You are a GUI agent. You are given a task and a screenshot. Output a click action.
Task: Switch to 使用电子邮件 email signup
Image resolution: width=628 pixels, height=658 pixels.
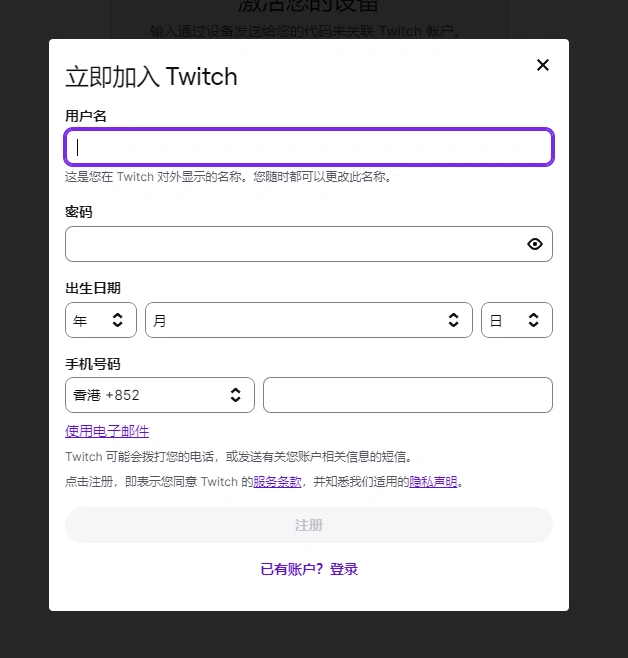(107, 431)
